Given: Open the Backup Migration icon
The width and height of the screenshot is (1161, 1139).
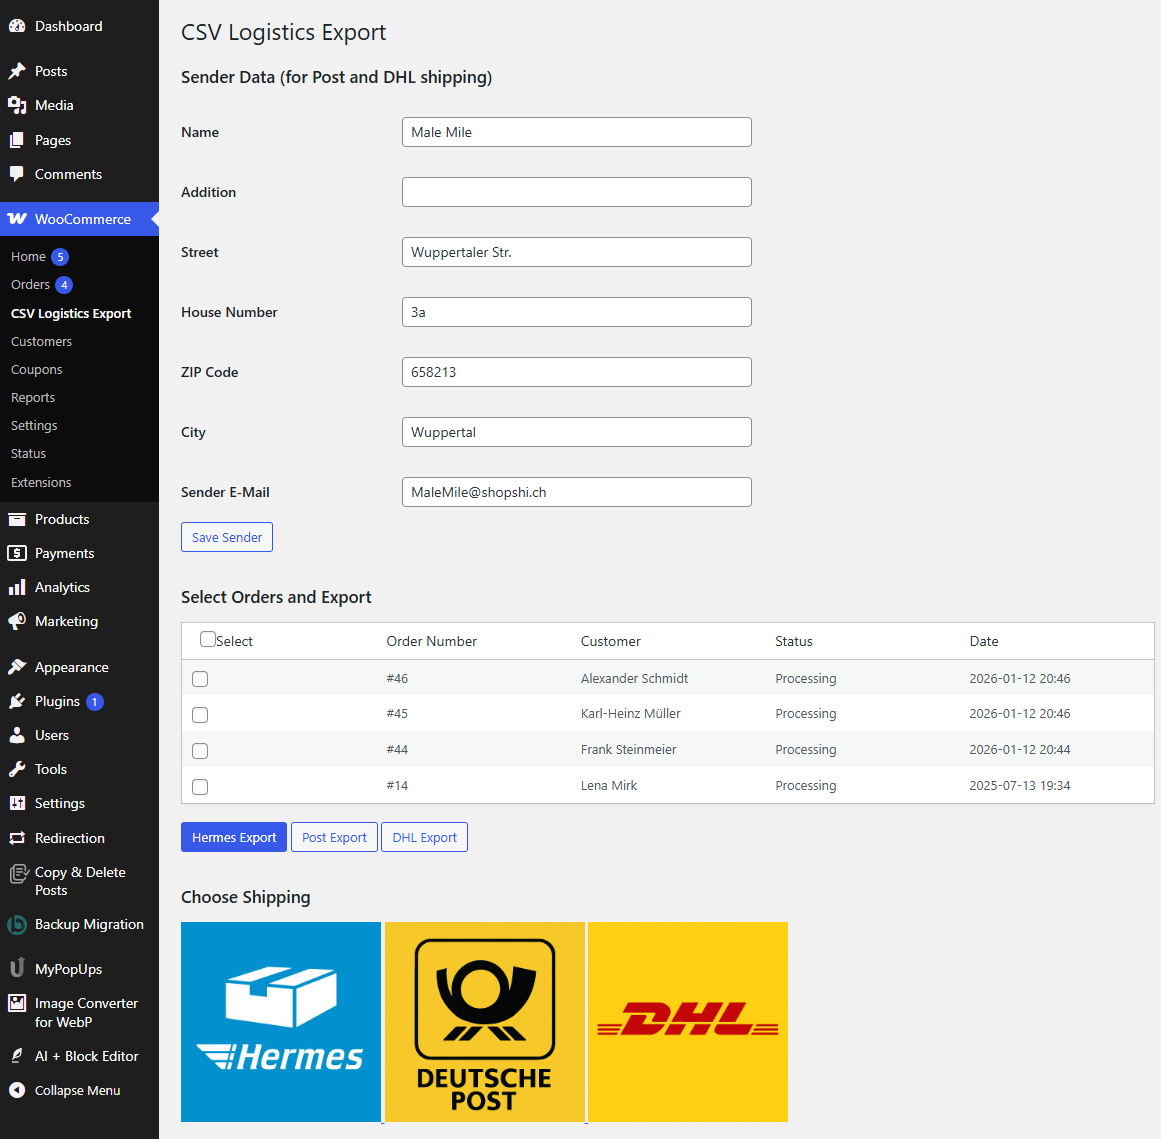Looking at the screenshot, I should (x=17, y=924).
